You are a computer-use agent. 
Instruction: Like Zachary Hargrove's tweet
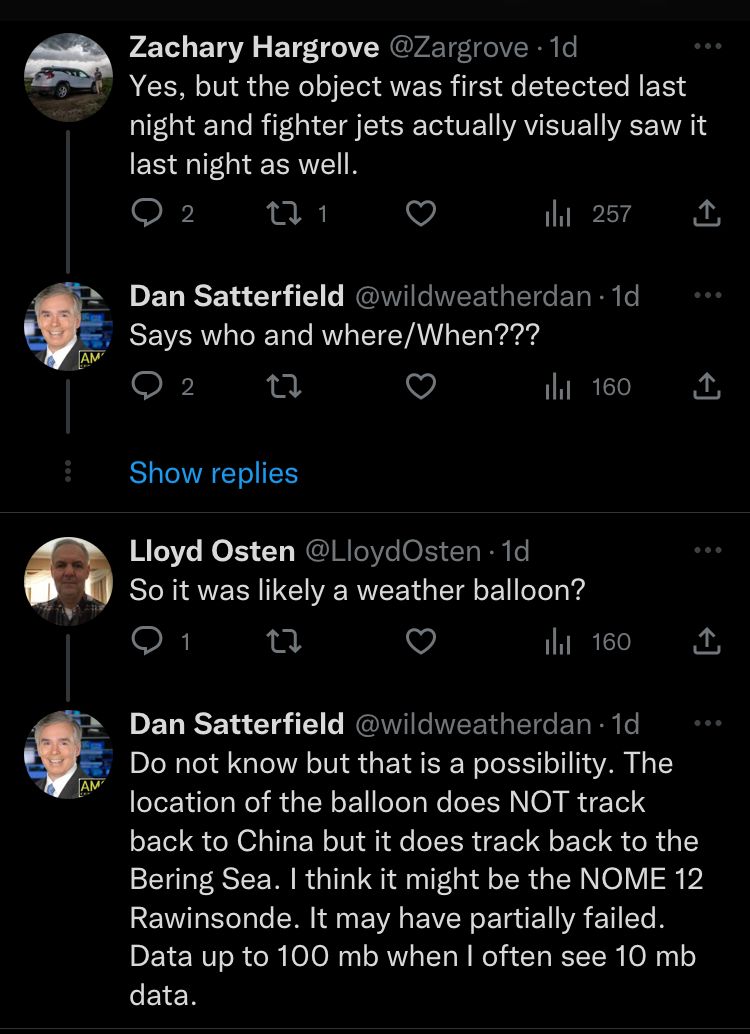coord(422,213)
